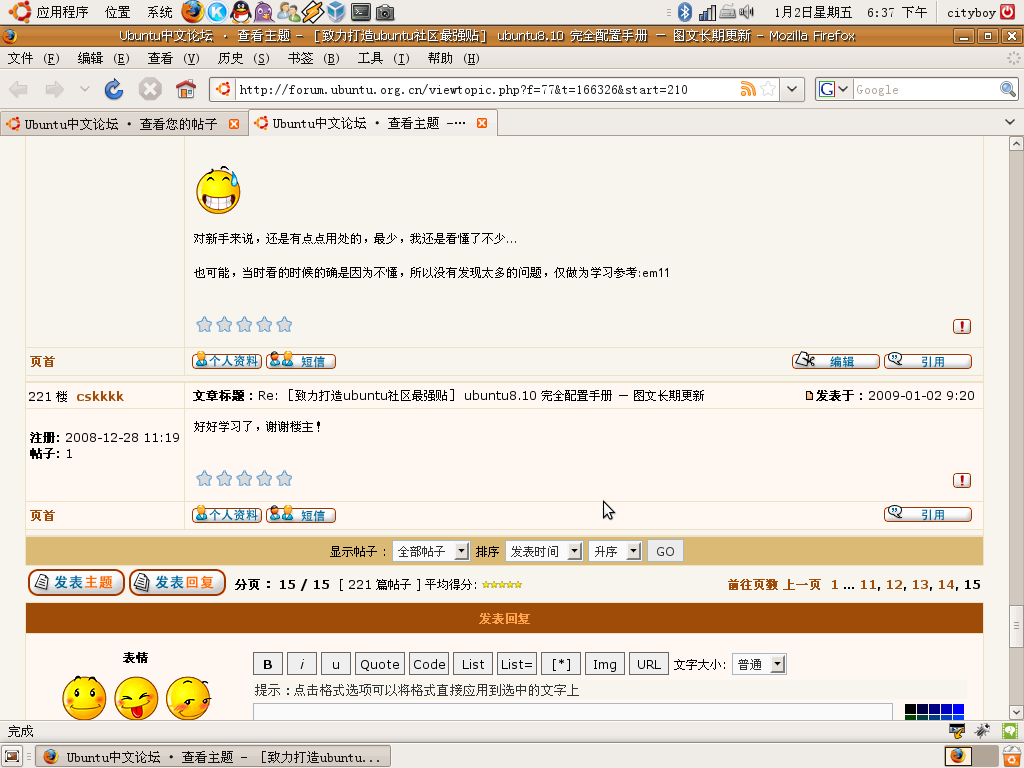1024x768 pixels.
Task: Report the upper post via red exclamation icon
Action: (x=961, y=327)
